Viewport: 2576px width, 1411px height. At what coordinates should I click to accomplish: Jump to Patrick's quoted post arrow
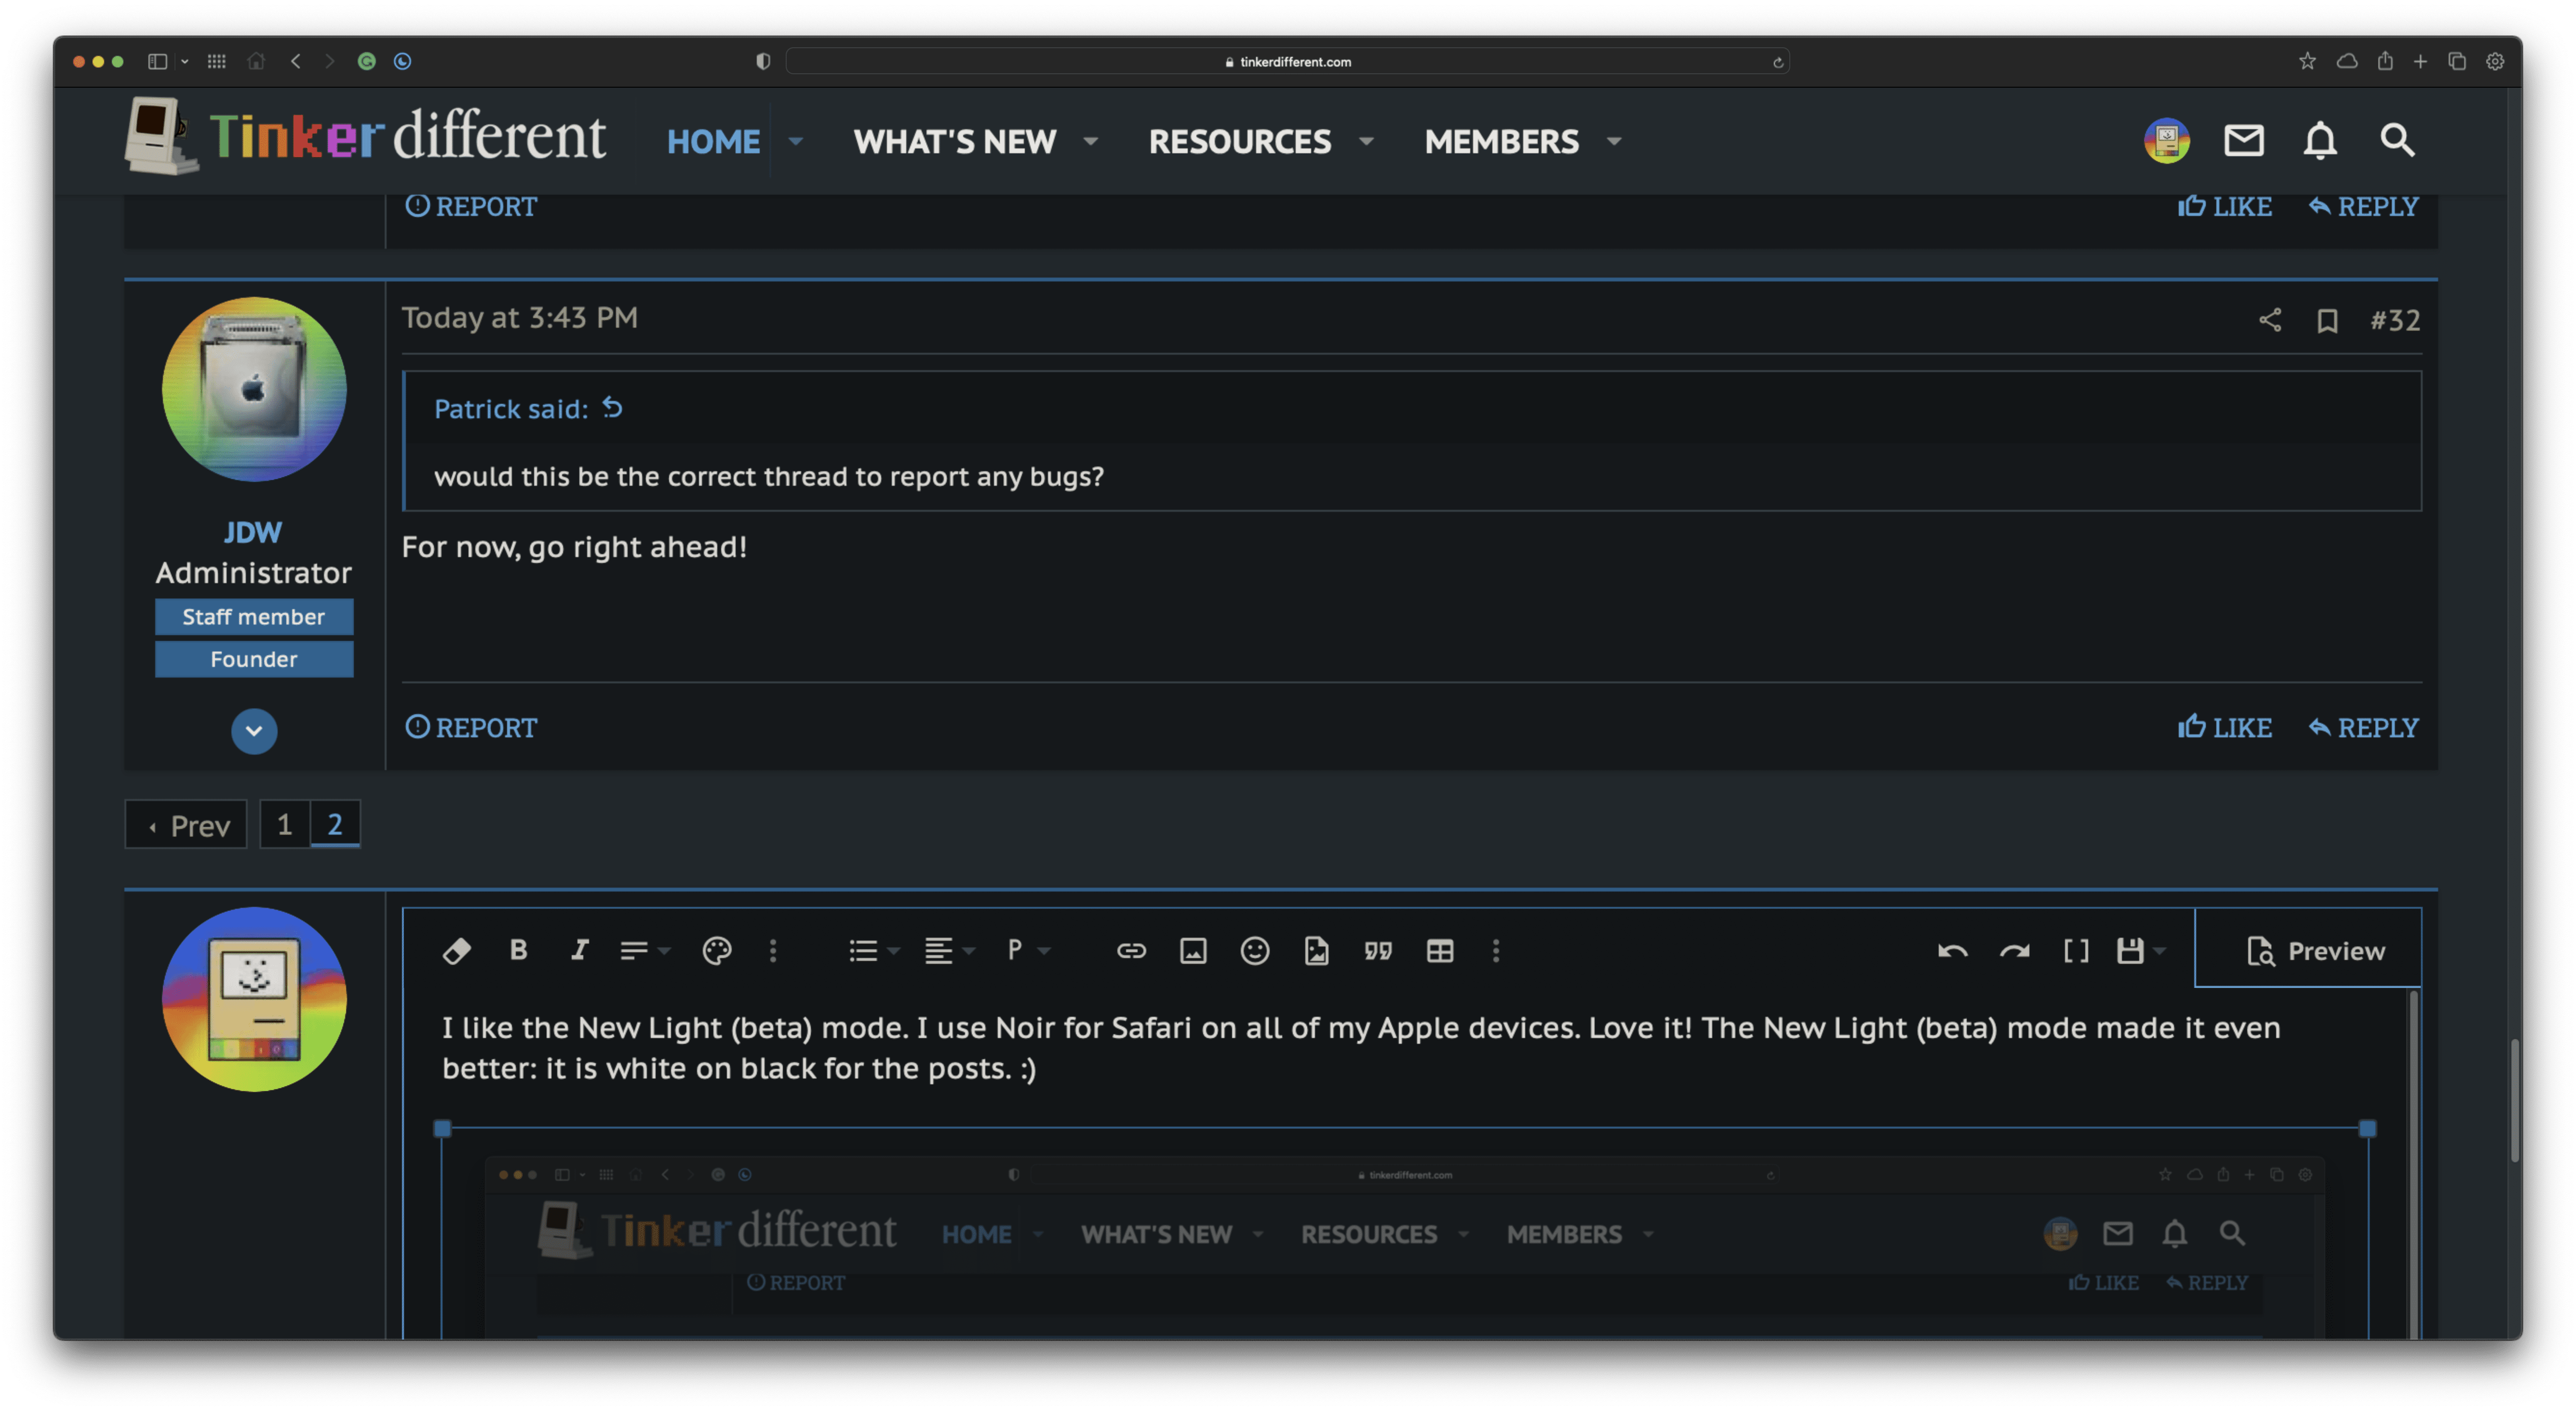612,407
